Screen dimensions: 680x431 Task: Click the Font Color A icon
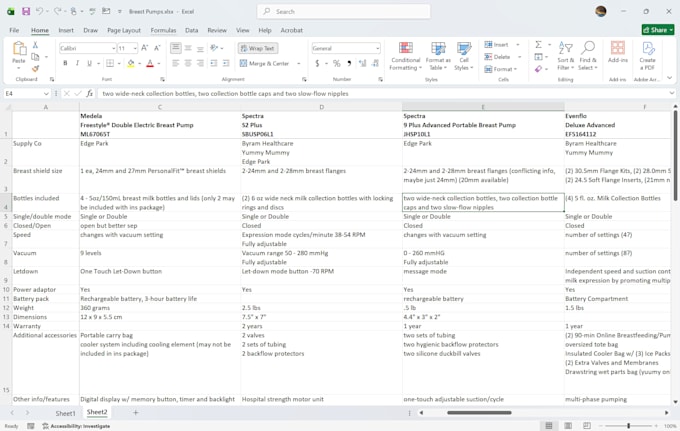tap(150, 63)
